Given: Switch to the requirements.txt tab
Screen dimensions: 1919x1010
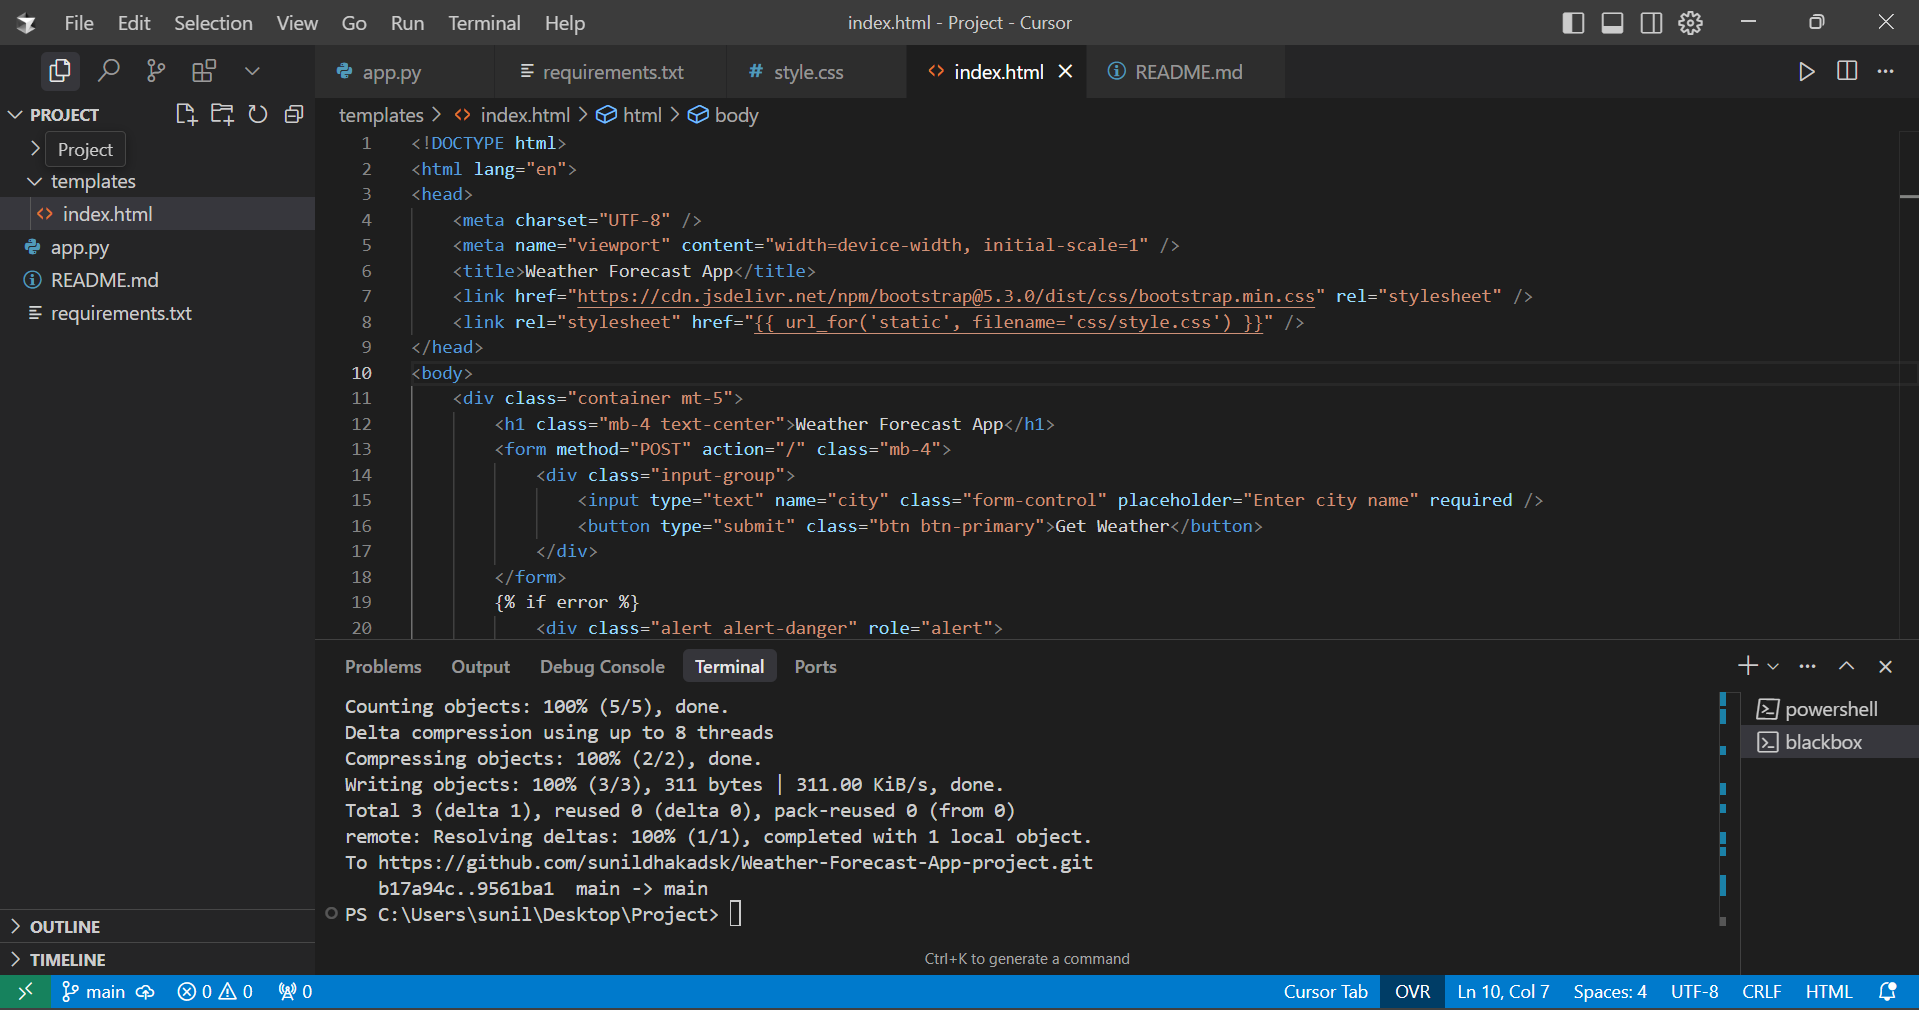Looking at the screenshot, I should [x=610, y=72].
